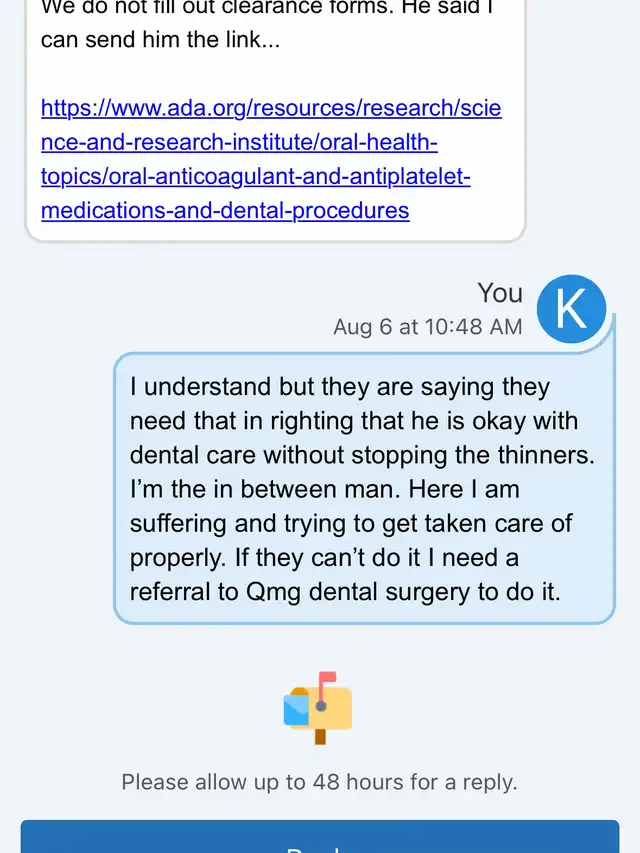The height and width of the screenshot is (853, 640).
Task: Tap the 'I'm the in between man' line
Action: [324, 489]
